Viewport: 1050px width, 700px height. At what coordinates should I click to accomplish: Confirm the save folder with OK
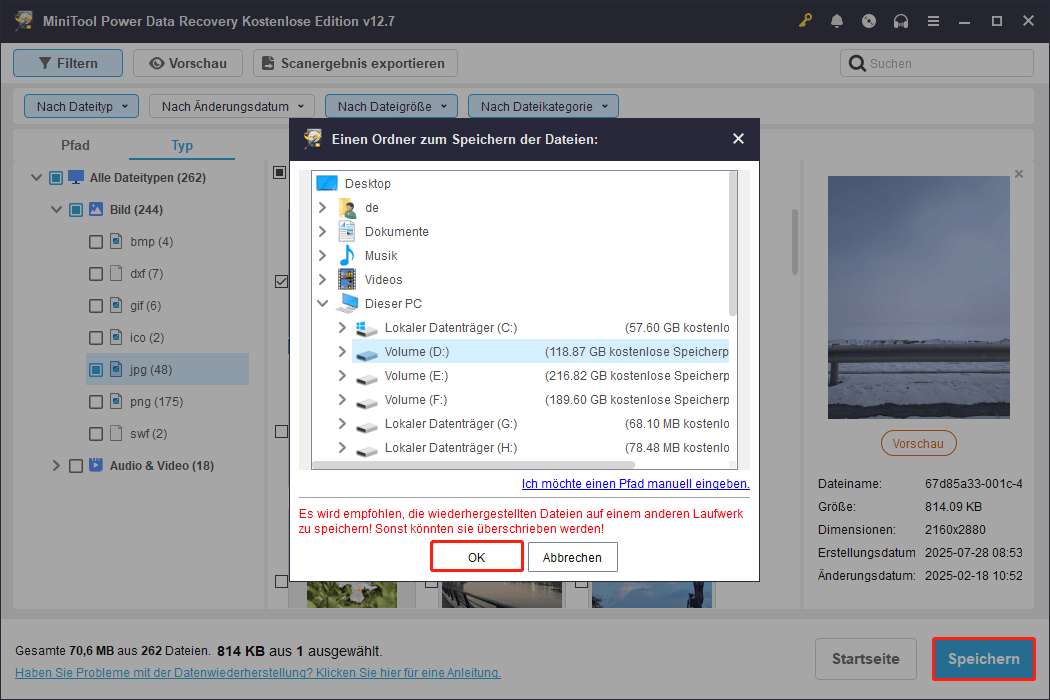(x=476, y=556)
